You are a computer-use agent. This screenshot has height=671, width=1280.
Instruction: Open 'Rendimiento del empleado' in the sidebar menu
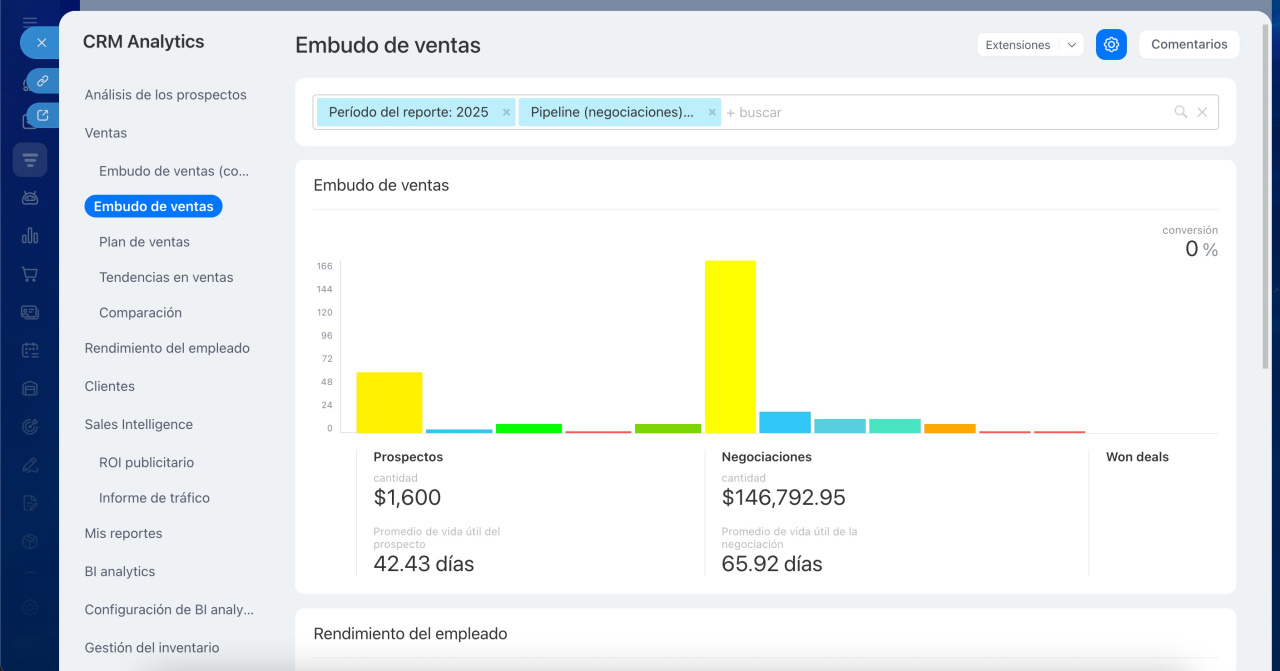pyautogui.click(x=167, y=348)
